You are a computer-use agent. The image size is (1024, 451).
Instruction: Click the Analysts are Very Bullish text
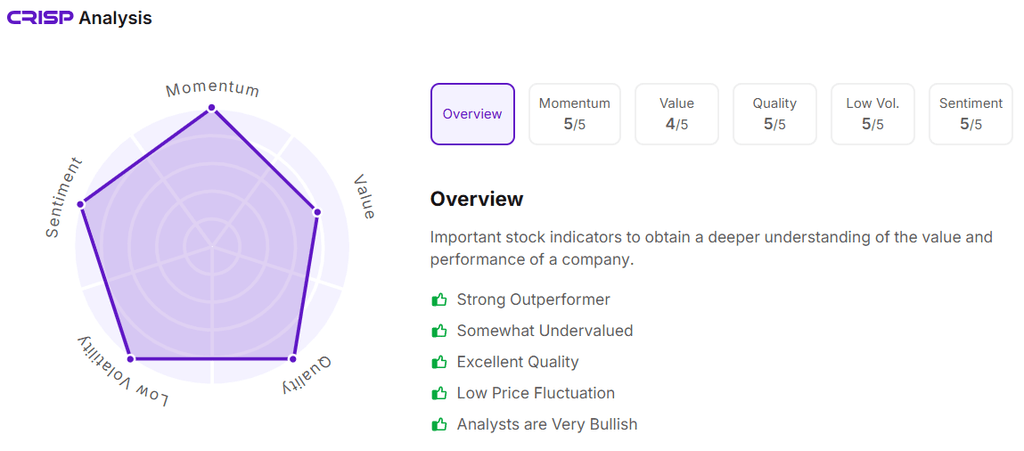coord(547,424)
